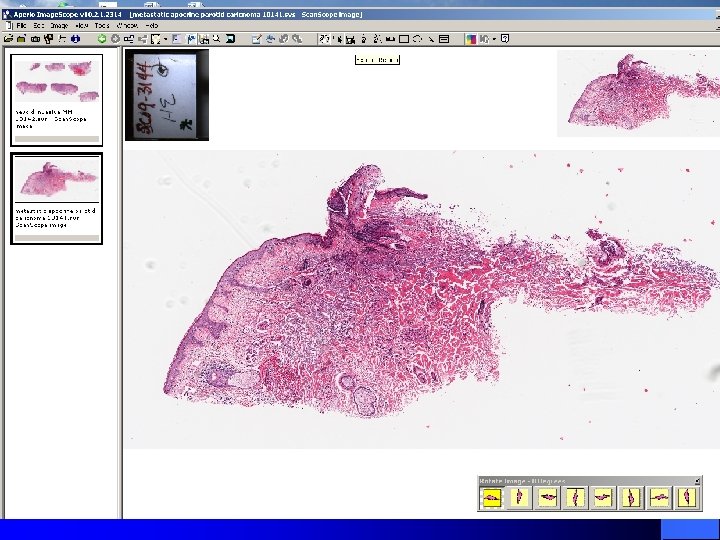Expand the small arrow beside the magnifier-window icon

point(166,39)
